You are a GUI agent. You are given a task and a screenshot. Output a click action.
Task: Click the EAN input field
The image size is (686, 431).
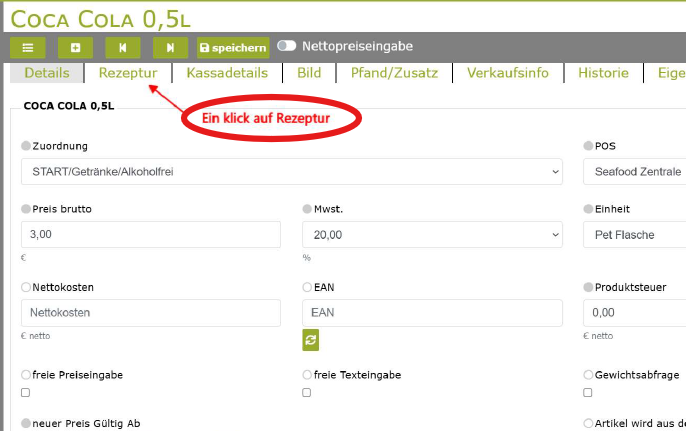432,313
